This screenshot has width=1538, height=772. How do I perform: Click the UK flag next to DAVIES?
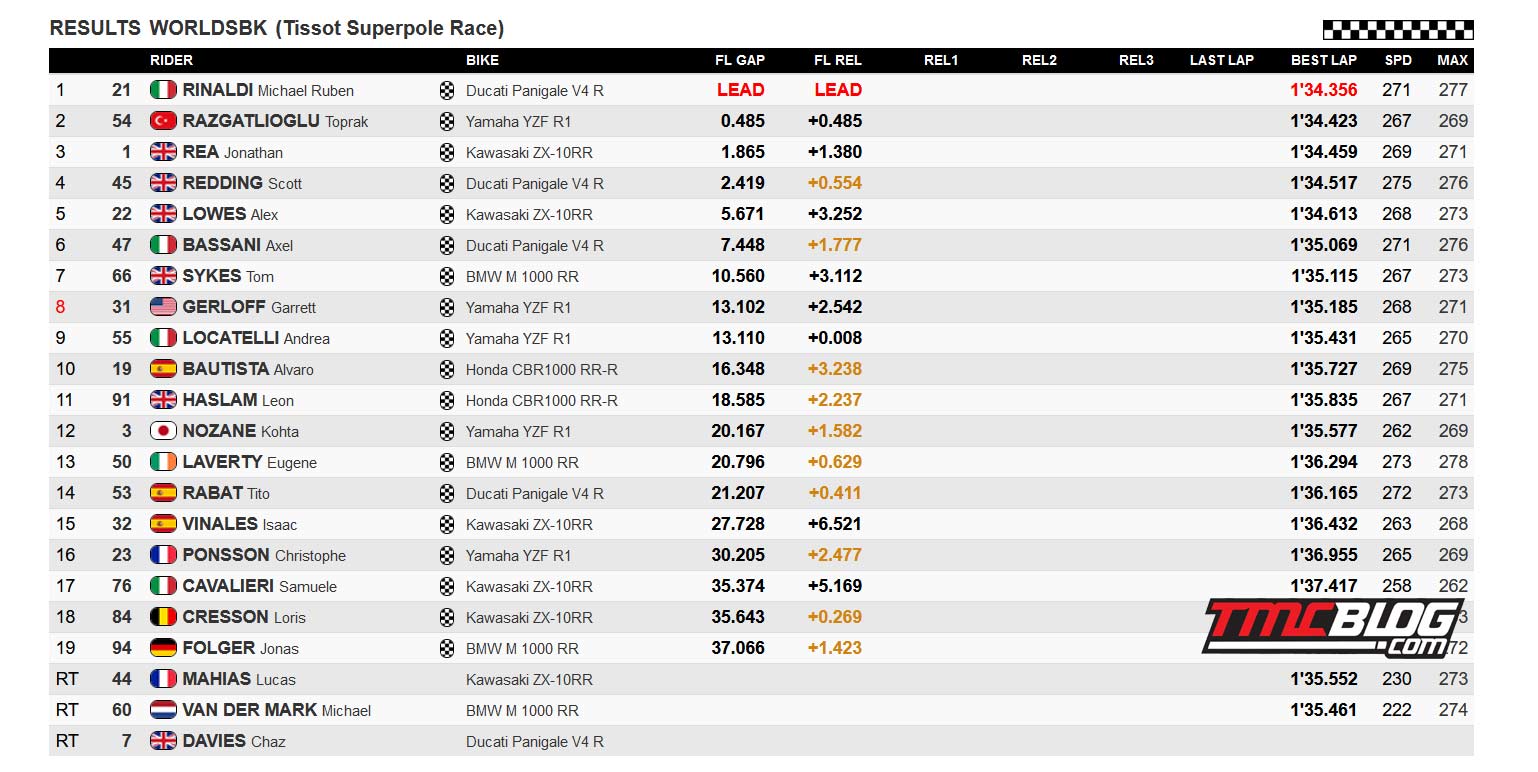(163, 741)
